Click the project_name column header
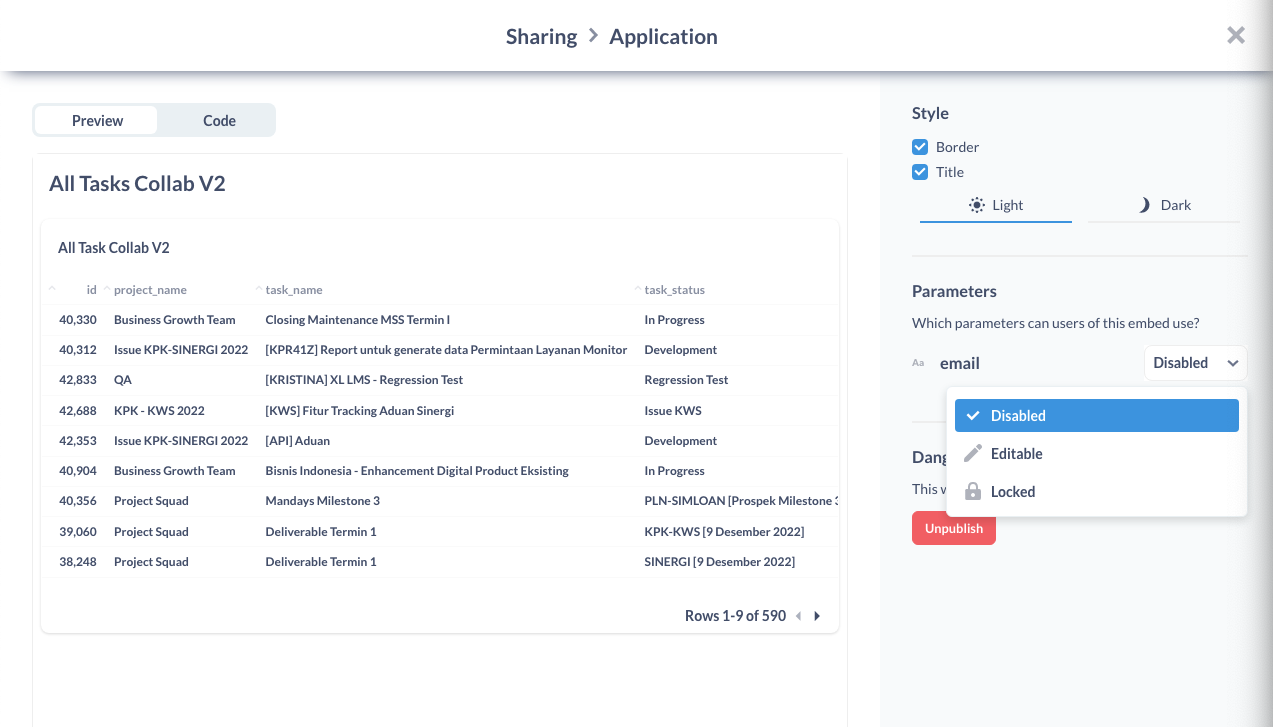Screen dimensions: 1273x727 150,290
